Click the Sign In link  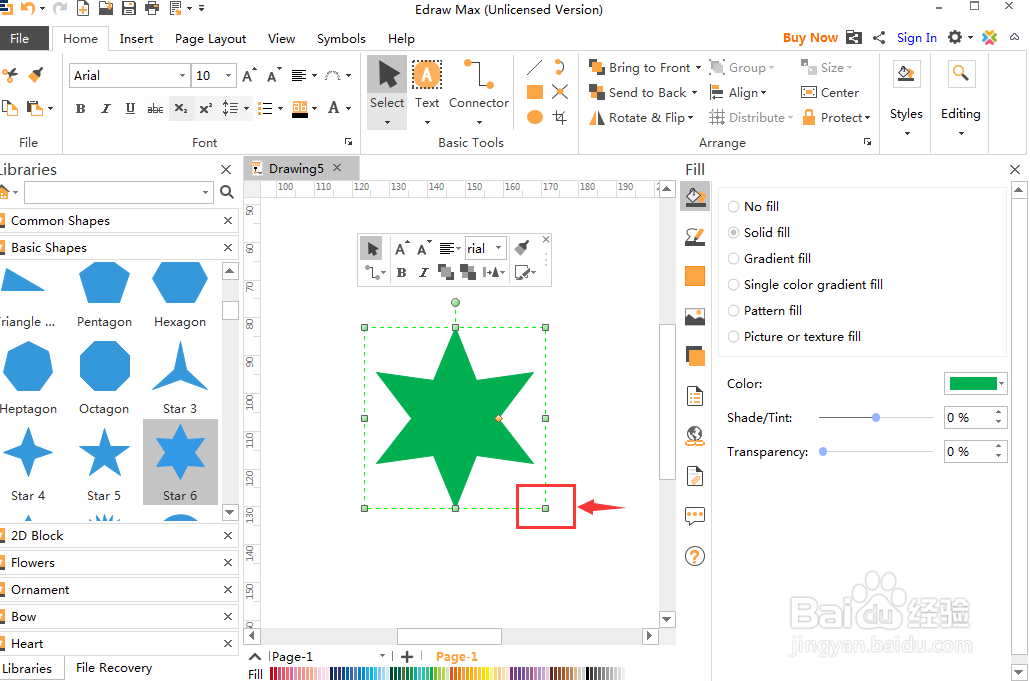coord(916,37)
